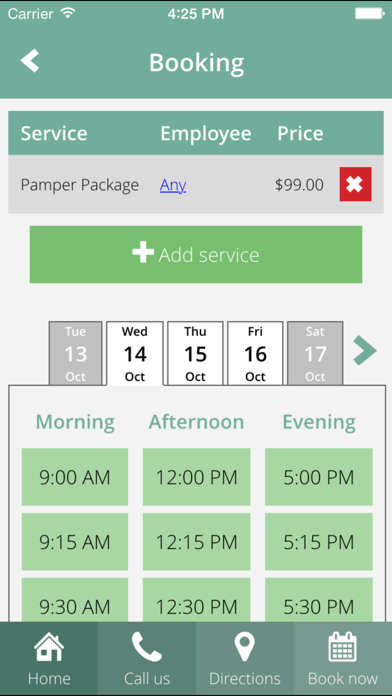Remove Pamper Package with red X

click(x=355, y=184)
